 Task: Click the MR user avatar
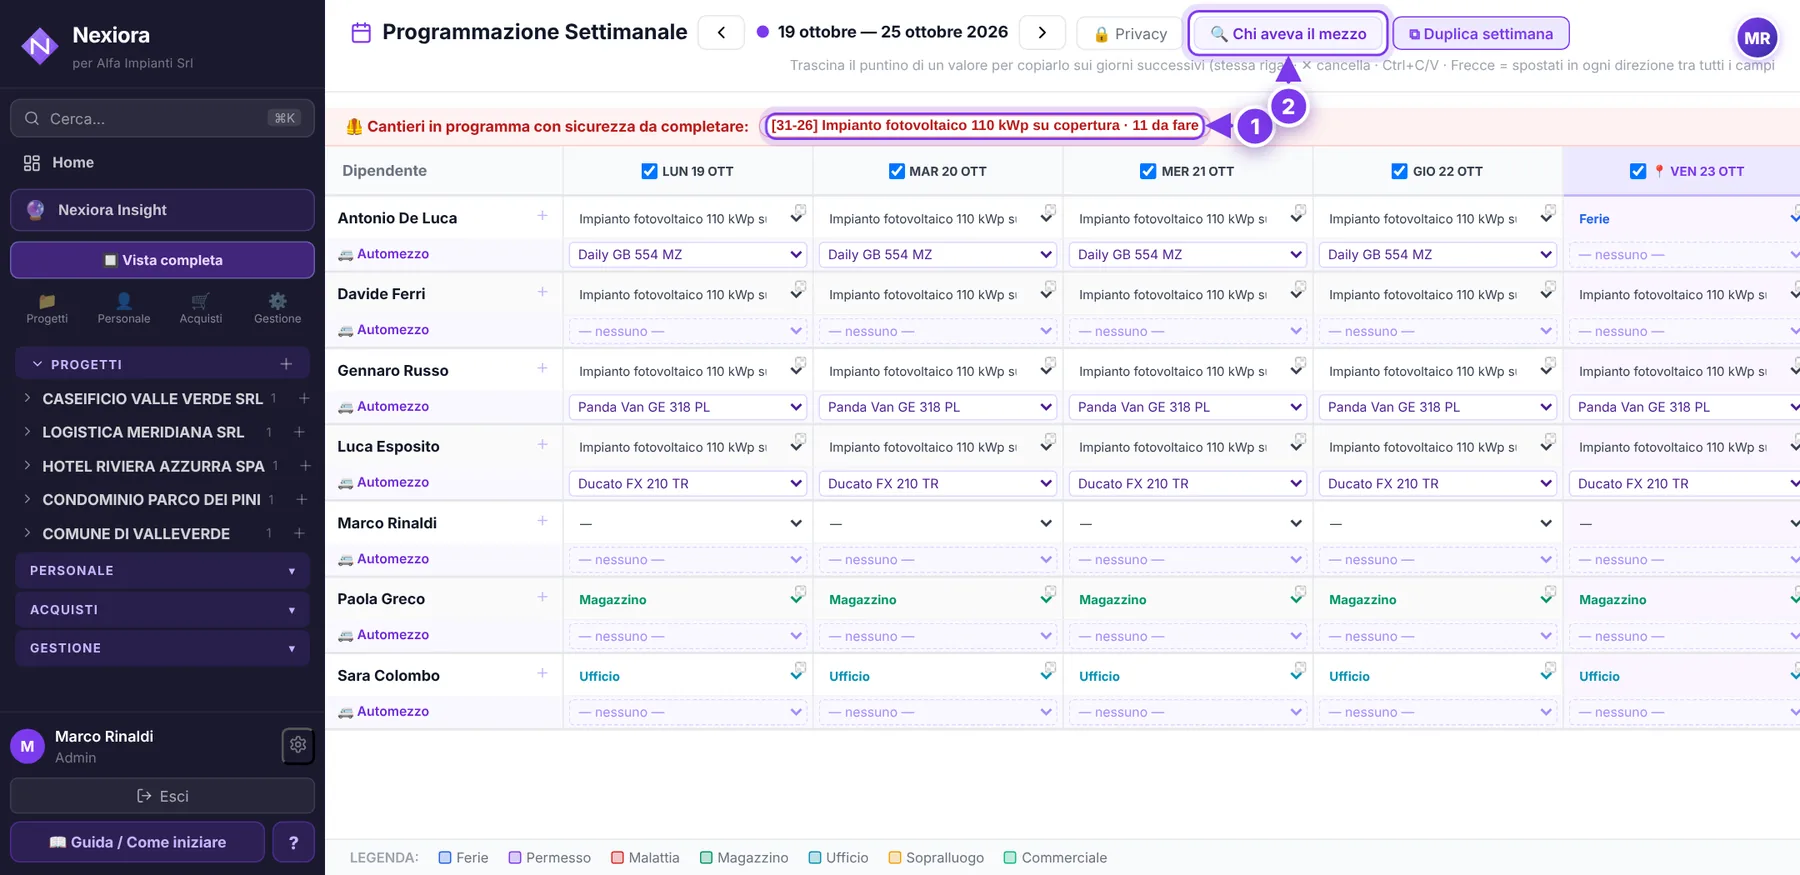pyautogui.click(x=1757, y=39)
